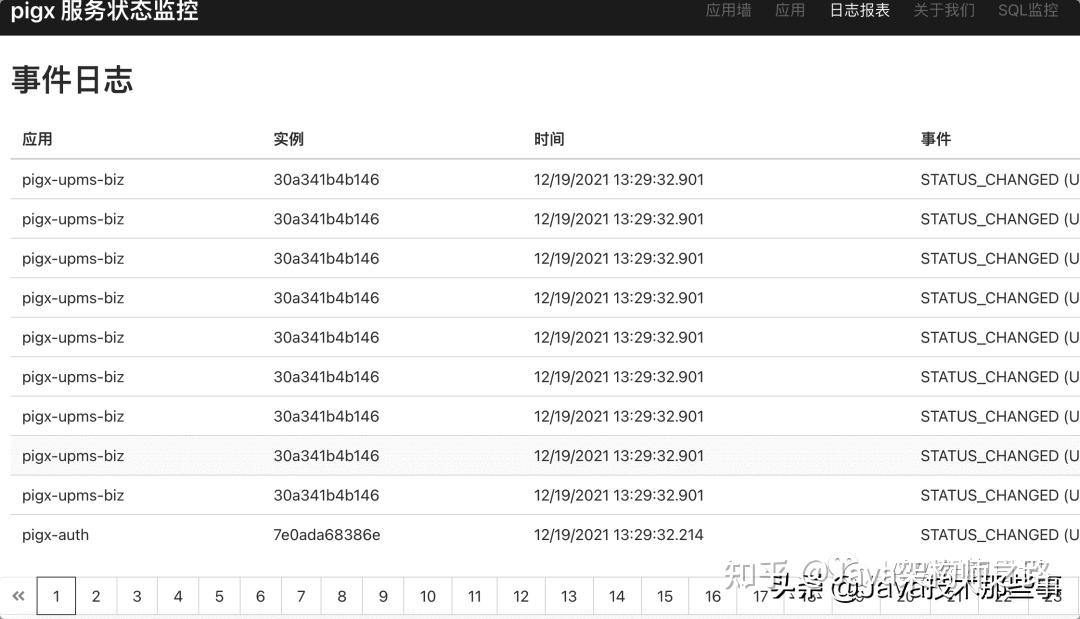Go to pagination page 13
Screen dimensions: 1080x619
(x=568, y=596)
